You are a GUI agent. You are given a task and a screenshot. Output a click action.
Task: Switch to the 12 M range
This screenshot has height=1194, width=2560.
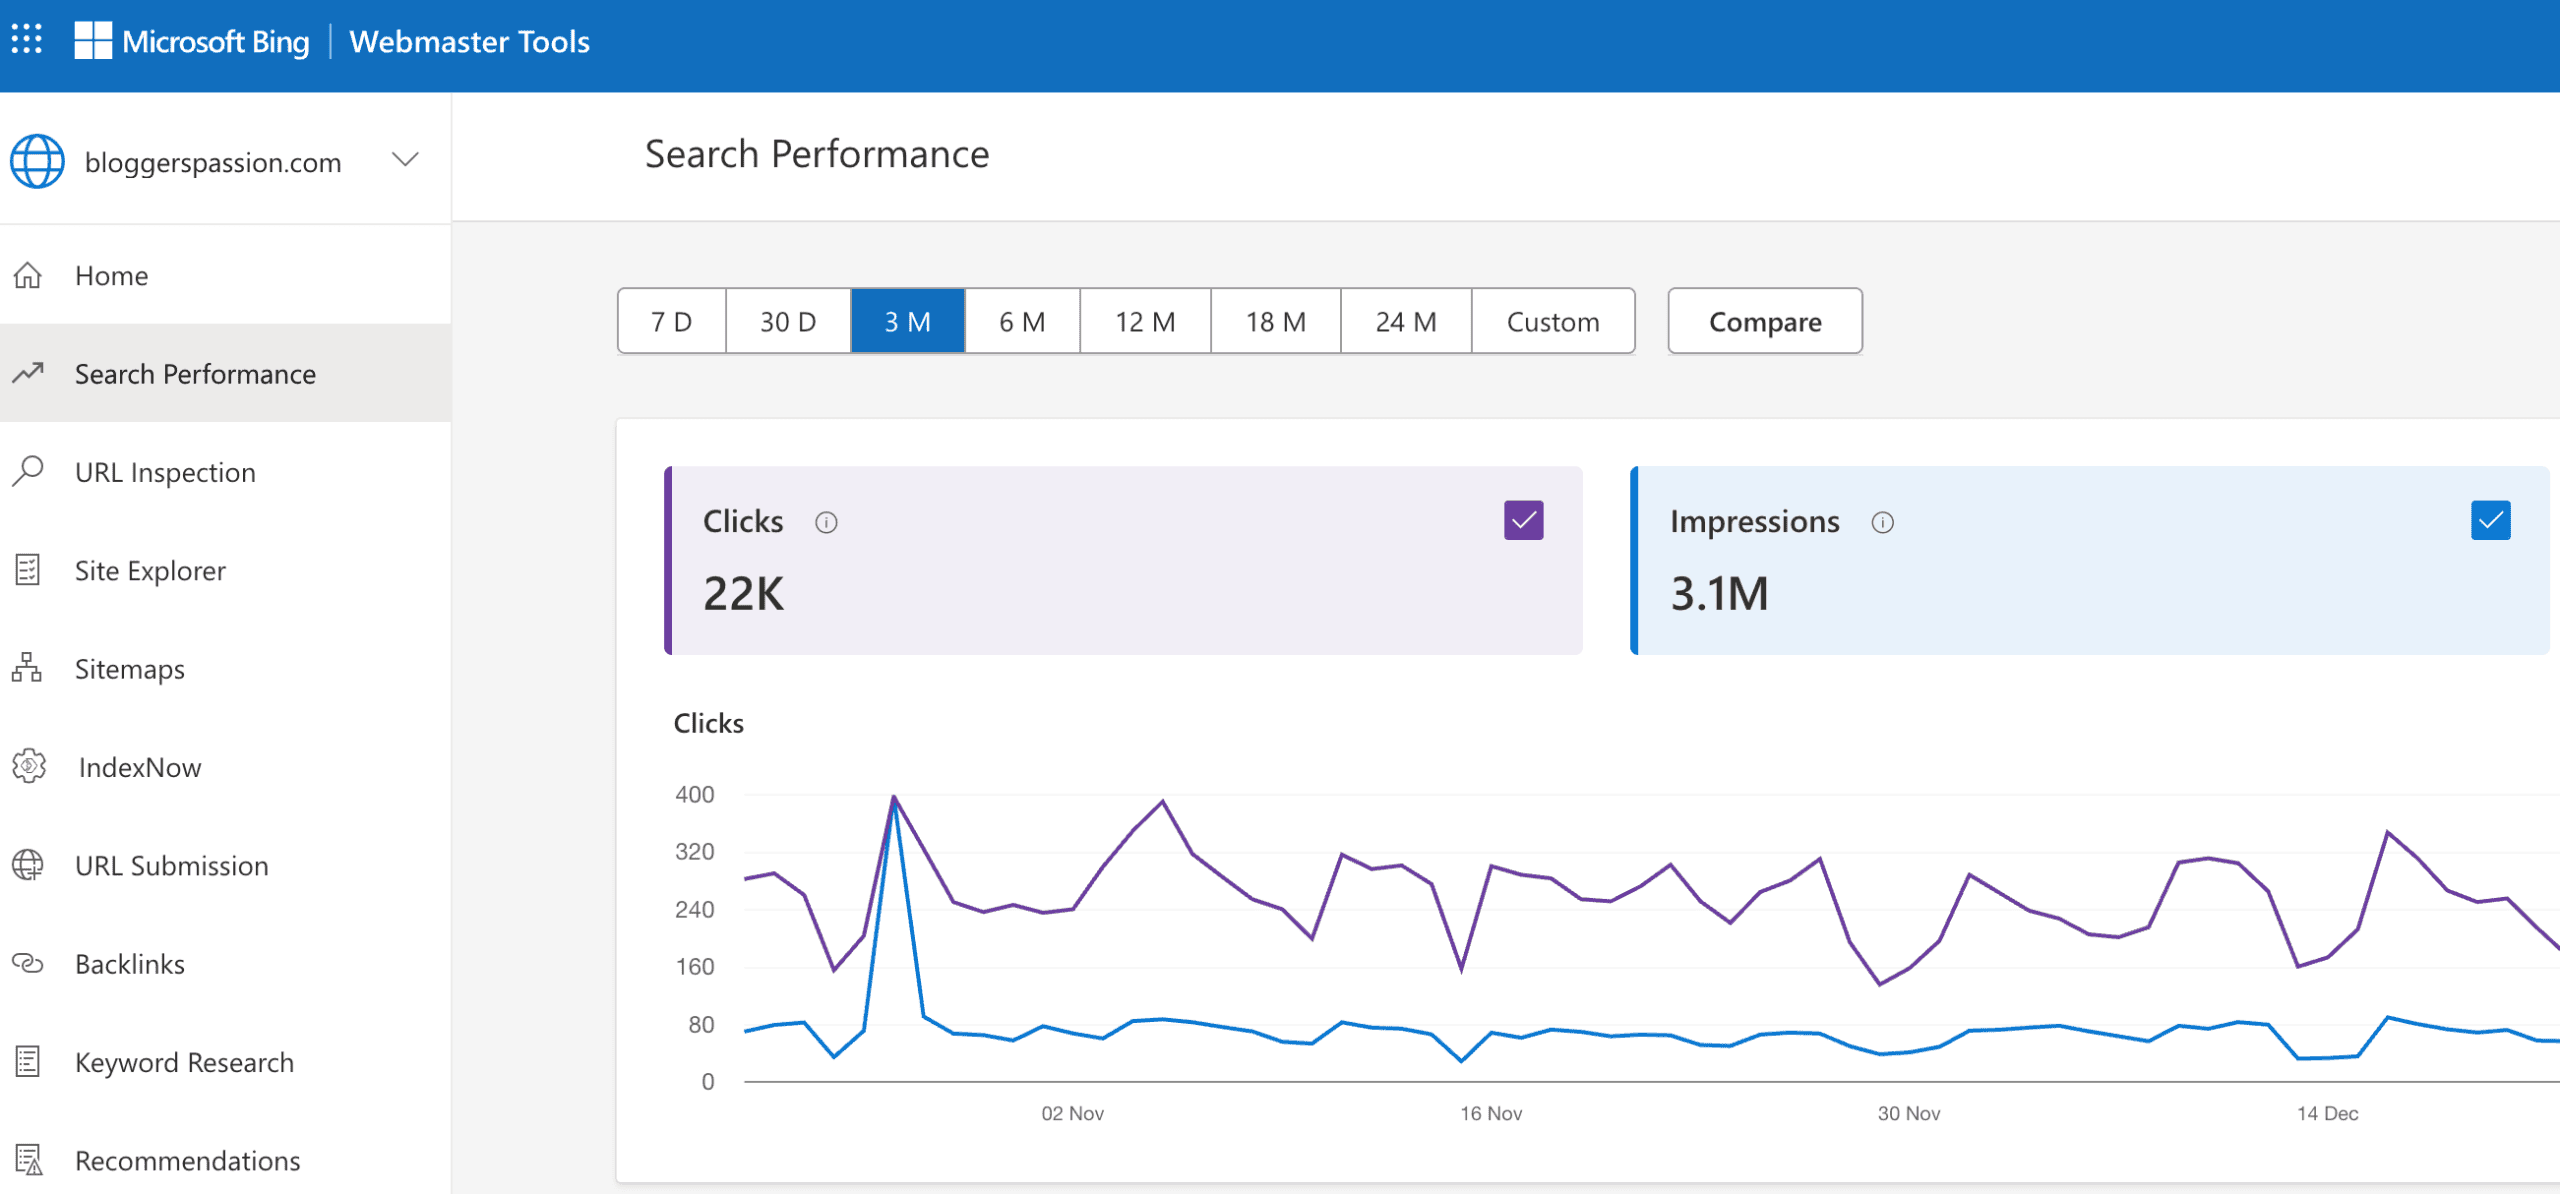click(1144, 322)
